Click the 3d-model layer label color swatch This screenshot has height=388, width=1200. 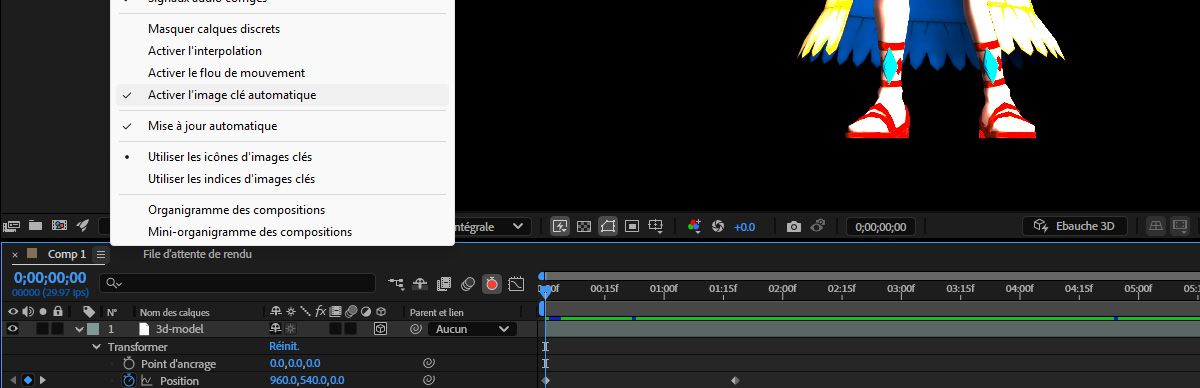[x=93, y=328]
